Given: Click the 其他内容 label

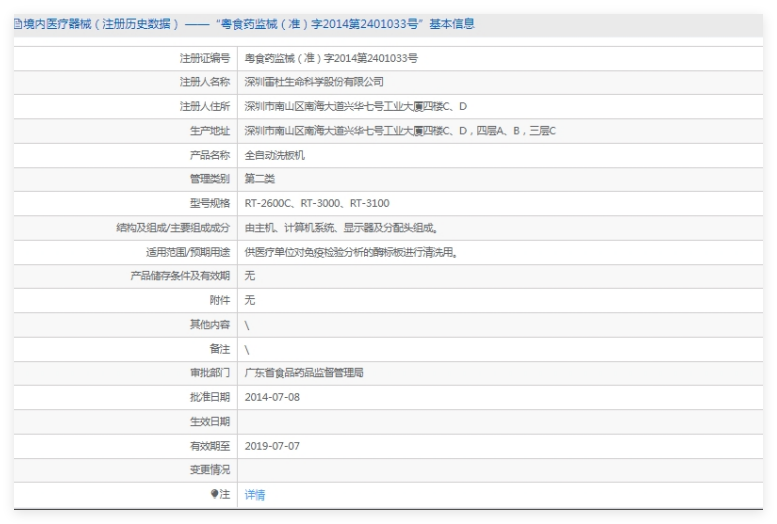Looking at the screenshot, I should [210, 324].
